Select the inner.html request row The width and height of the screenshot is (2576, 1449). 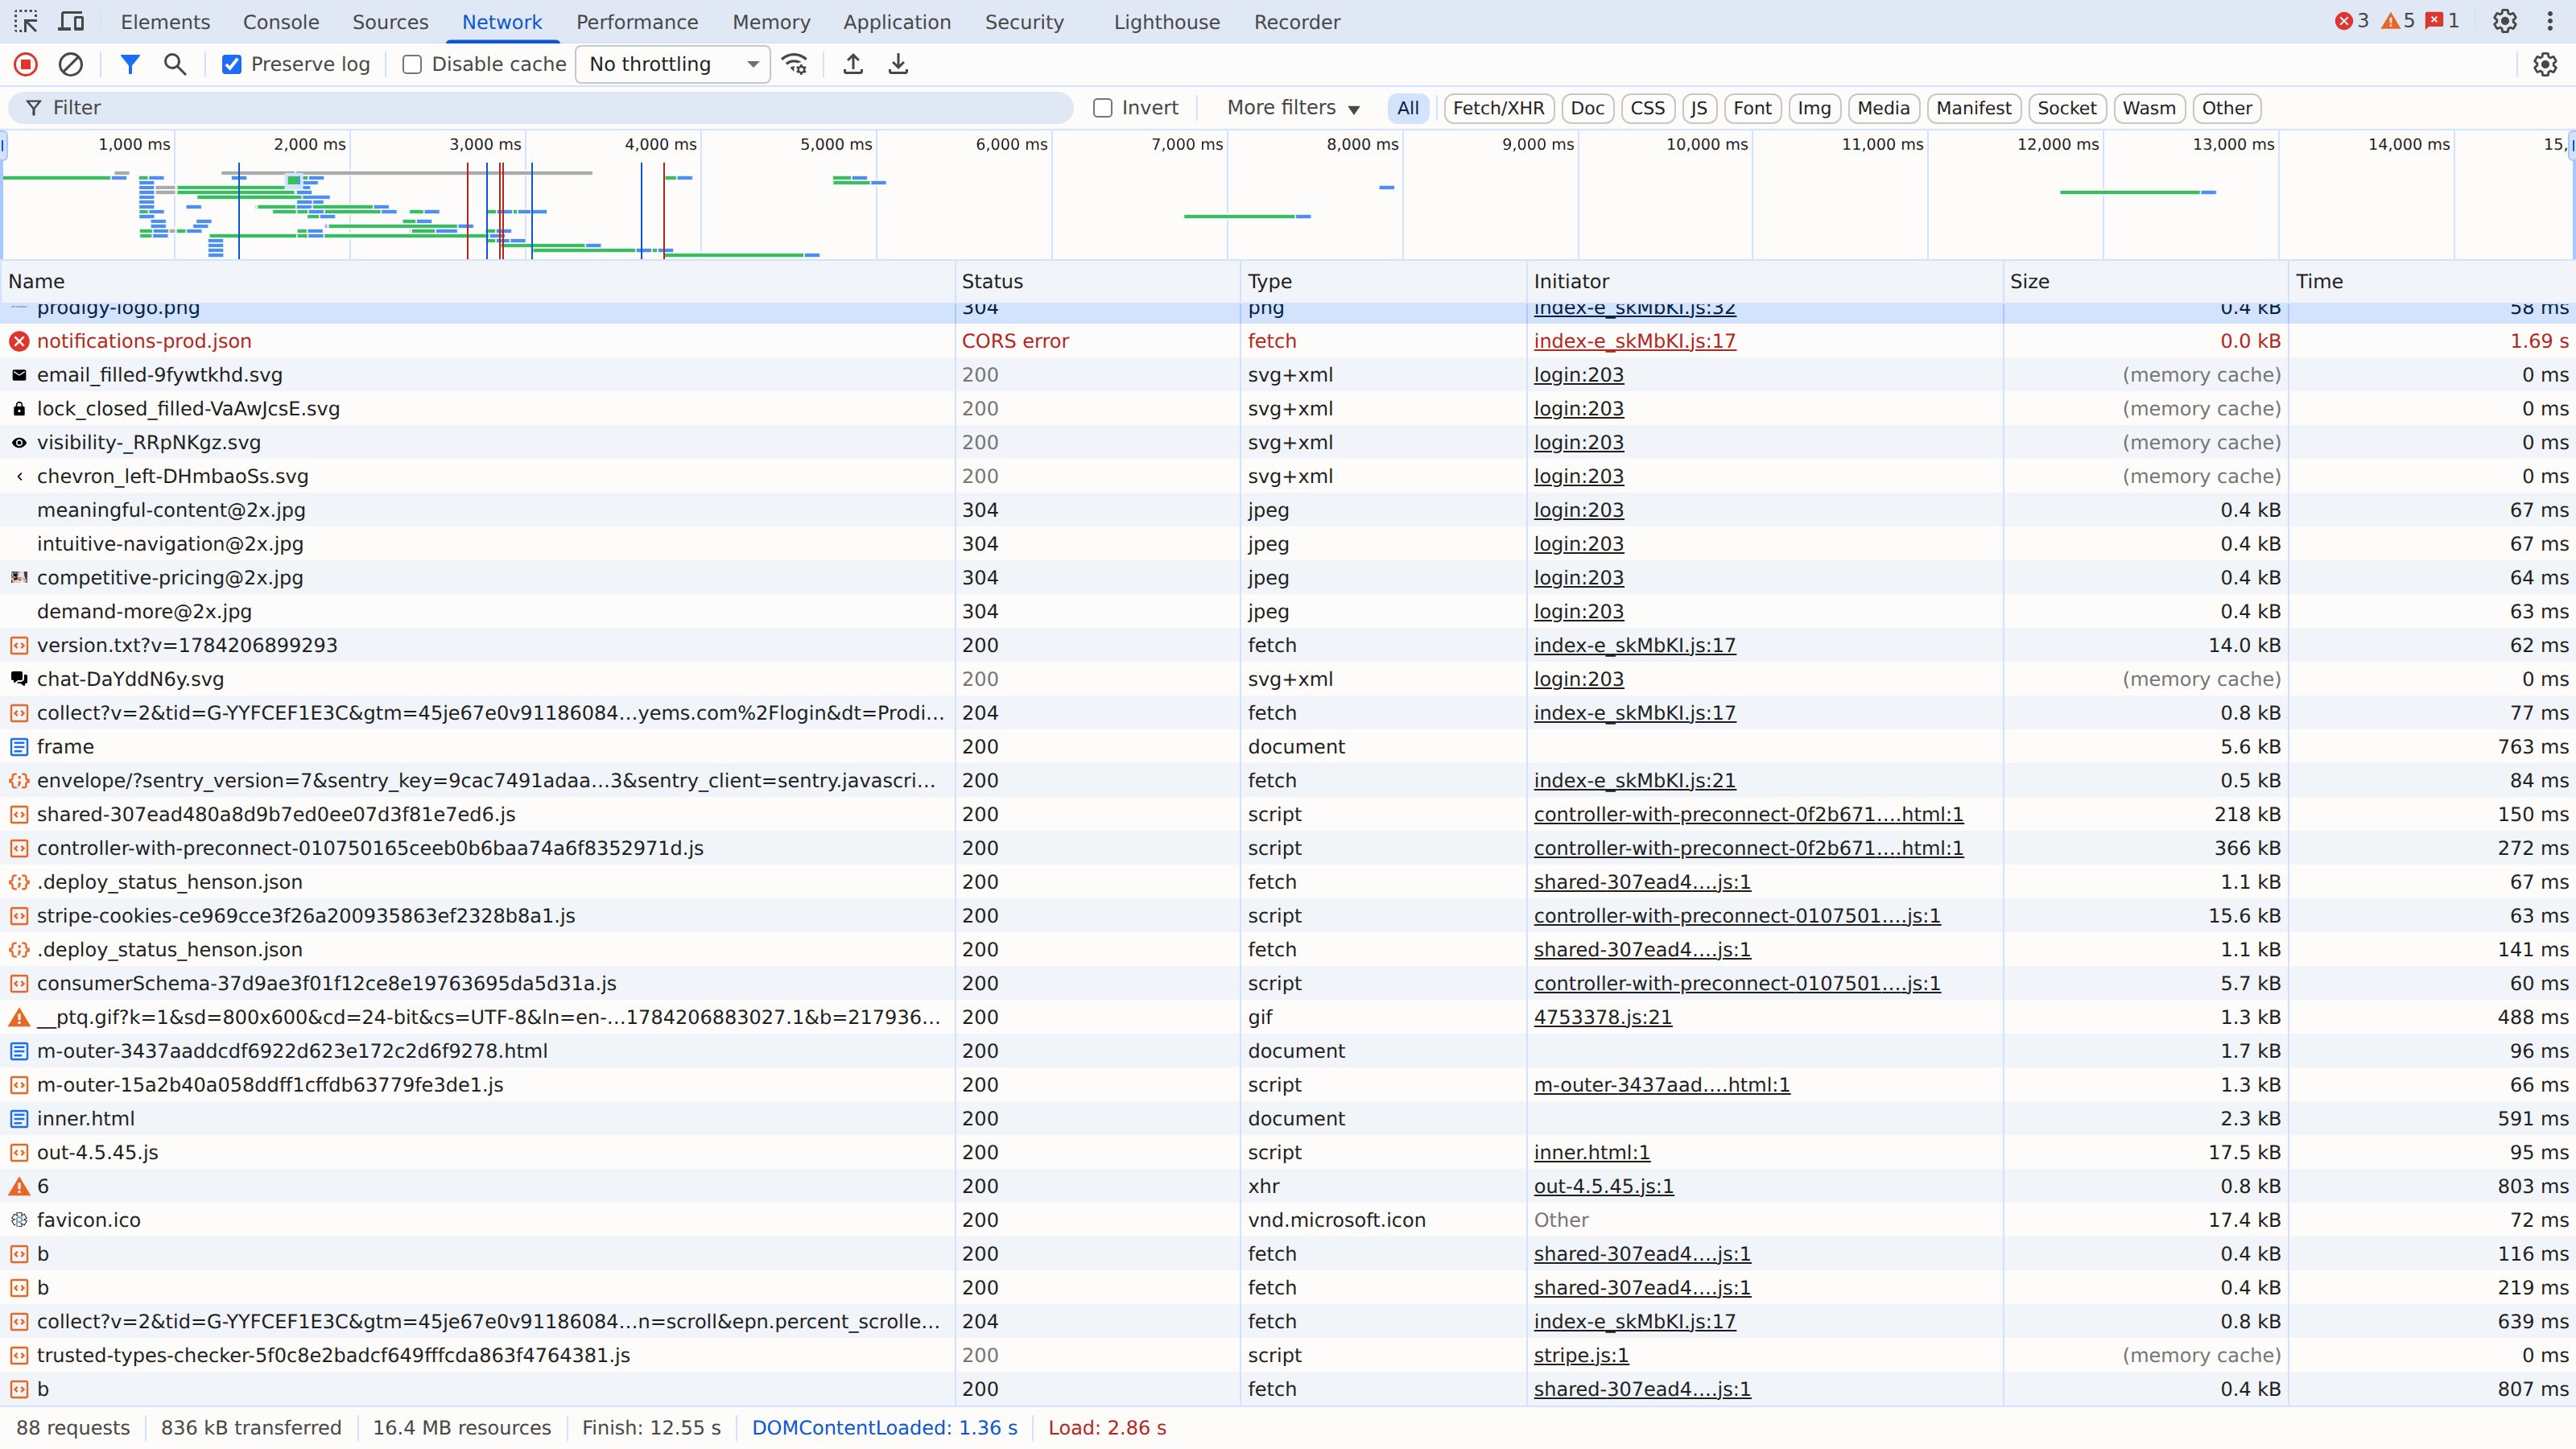[1288, 1118]
